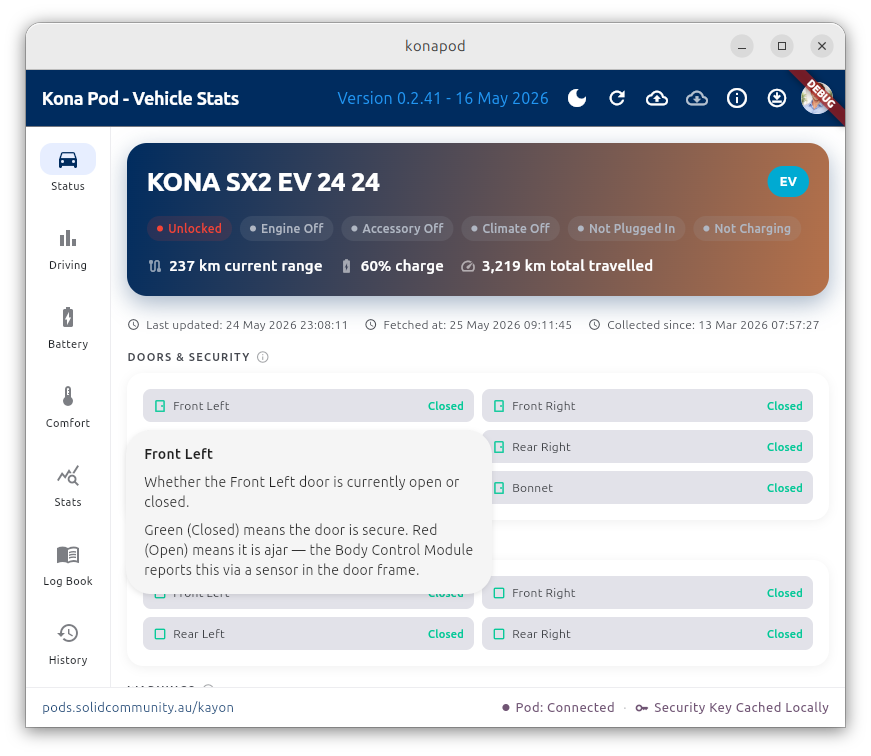
Task: Click the cloud download icon
Action: click(x=697, y=98)
